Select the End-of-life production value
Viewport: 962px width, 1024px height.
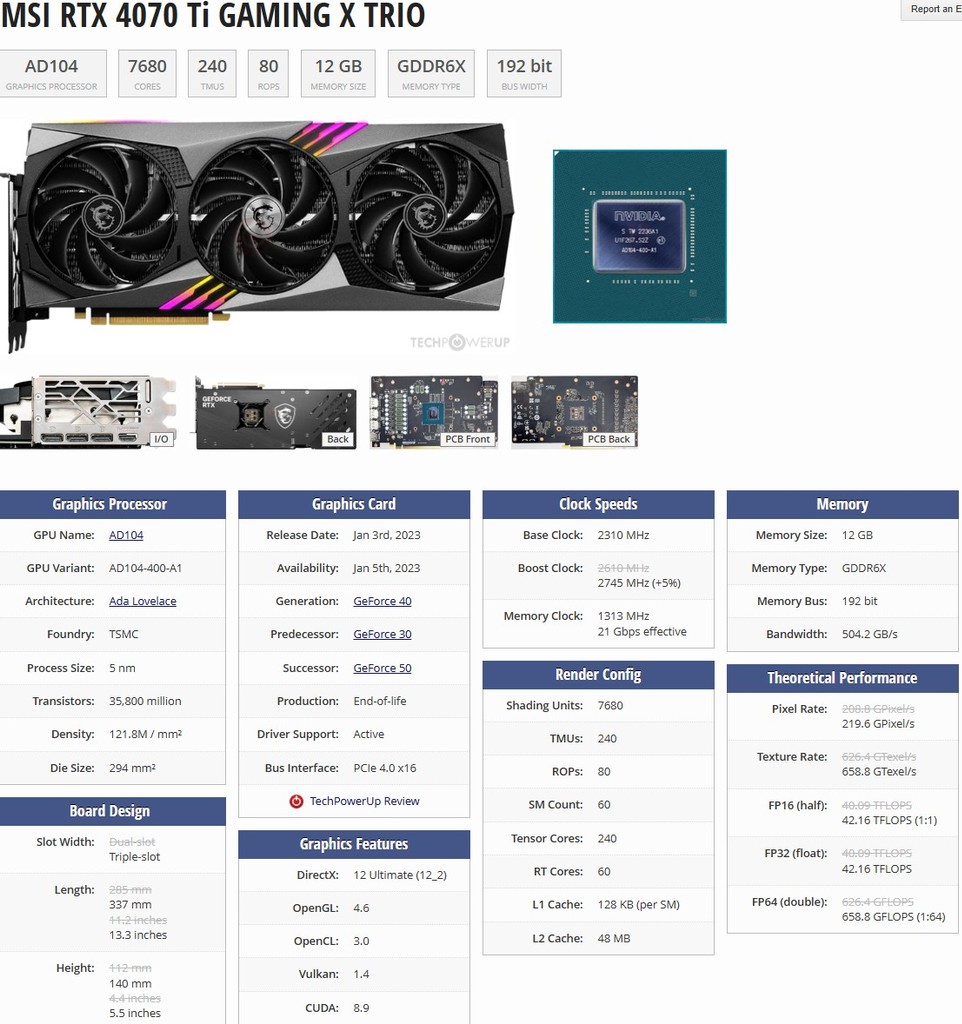[x=379, y=701]
